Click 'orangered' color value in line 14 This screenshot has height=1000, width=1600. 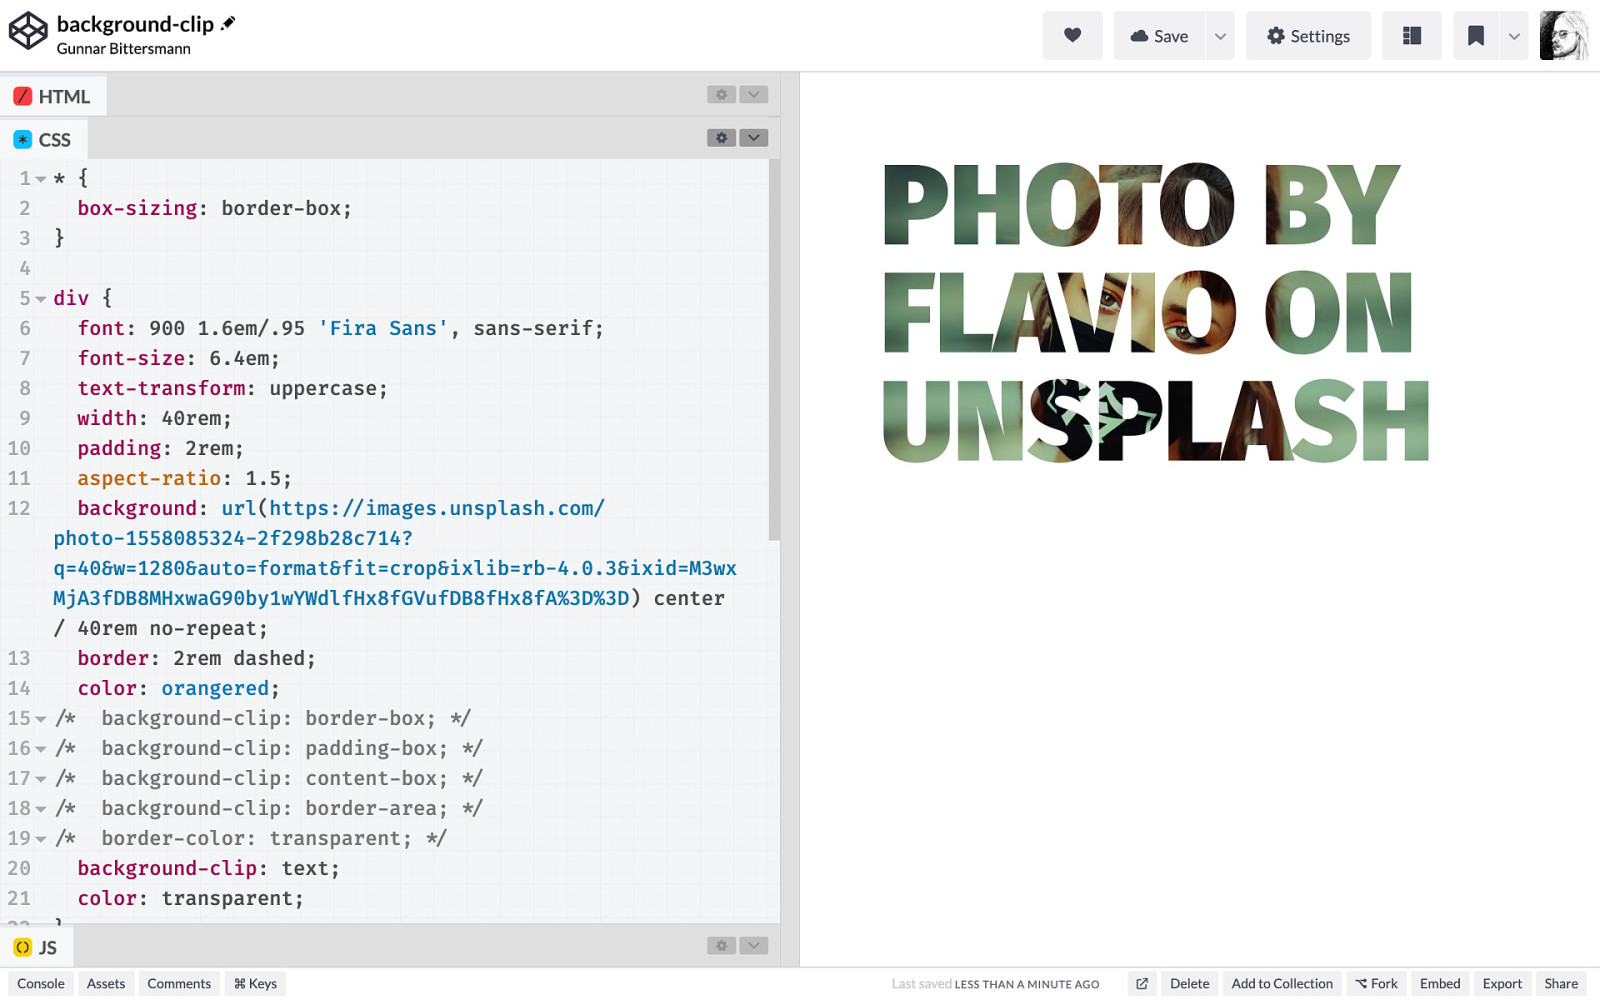(215, 688)
